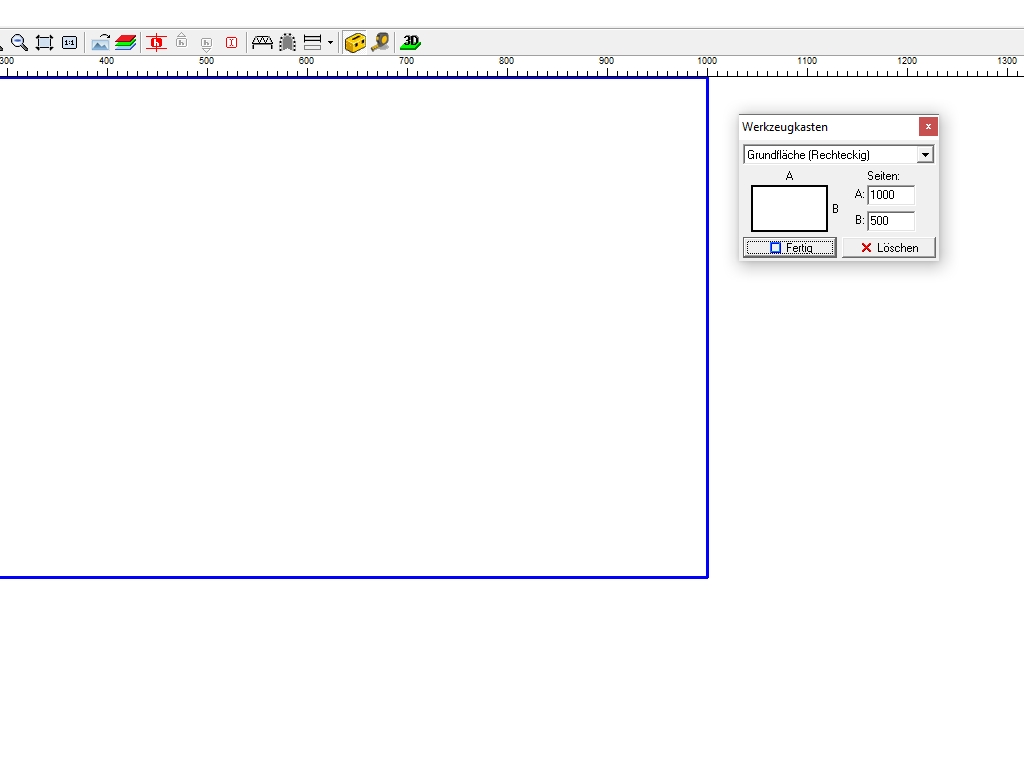The width and height of the screenshot is (1024, 768).
Task: Toggle the tape measure tool
Action: point(380,42)
